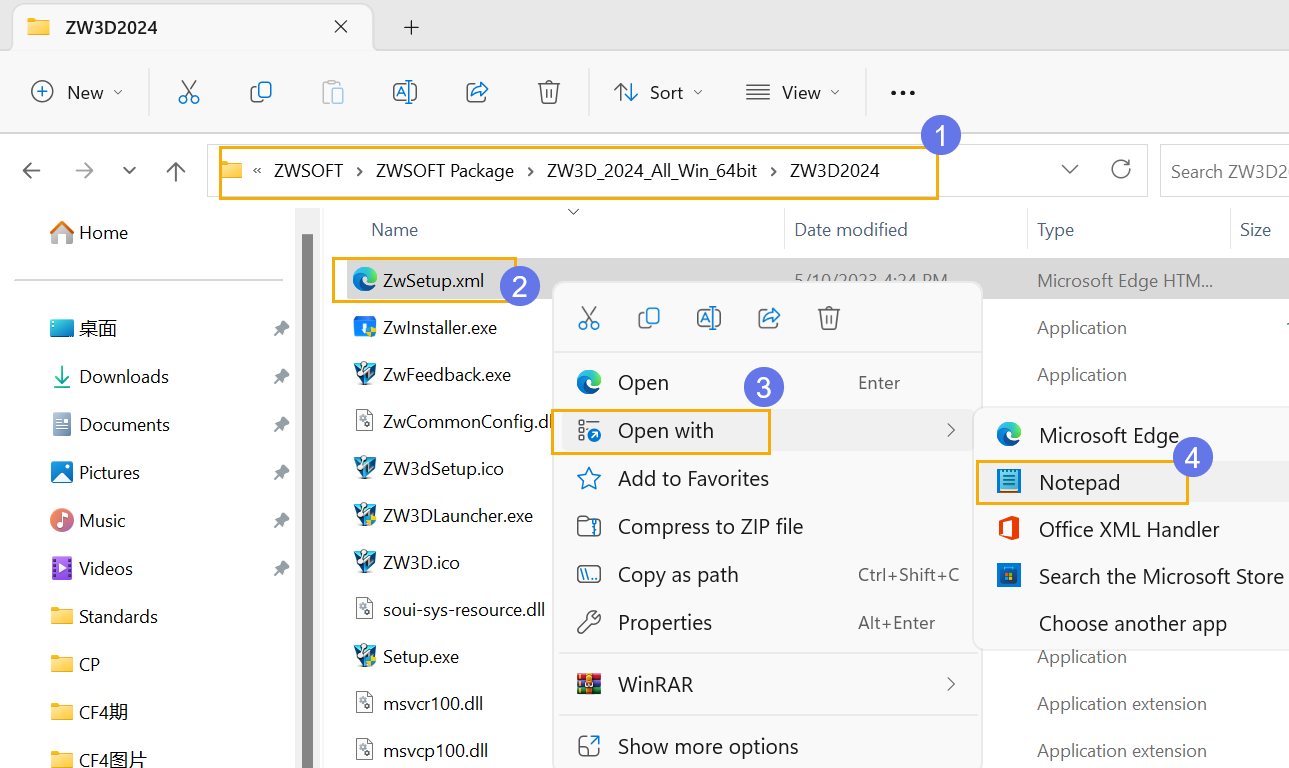This screenshot has height=768, width=1289.
Task: Sort by the Type column header
Action: pyautogui.click(x=1055, y=230)
